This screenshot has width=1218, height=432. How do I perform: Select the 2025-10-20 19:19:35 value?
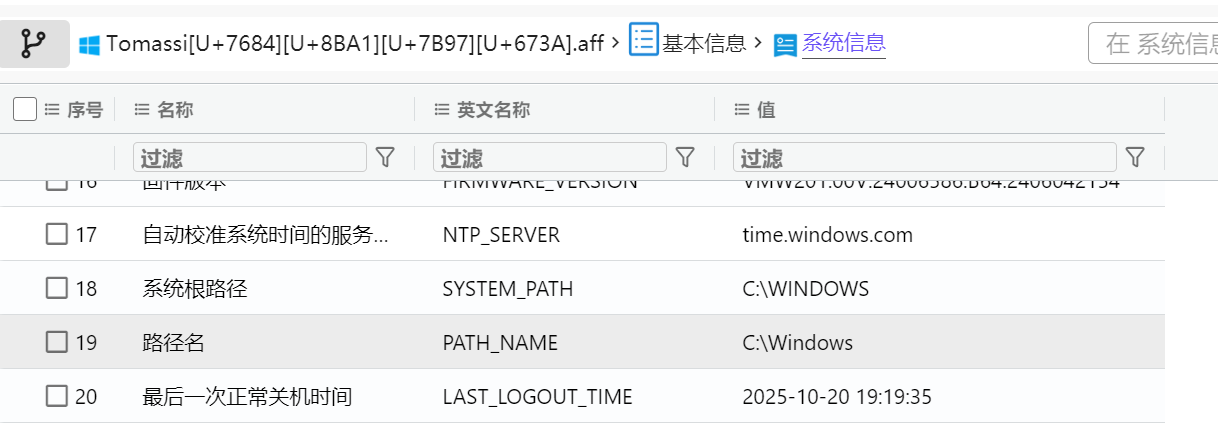coord(837,397)
